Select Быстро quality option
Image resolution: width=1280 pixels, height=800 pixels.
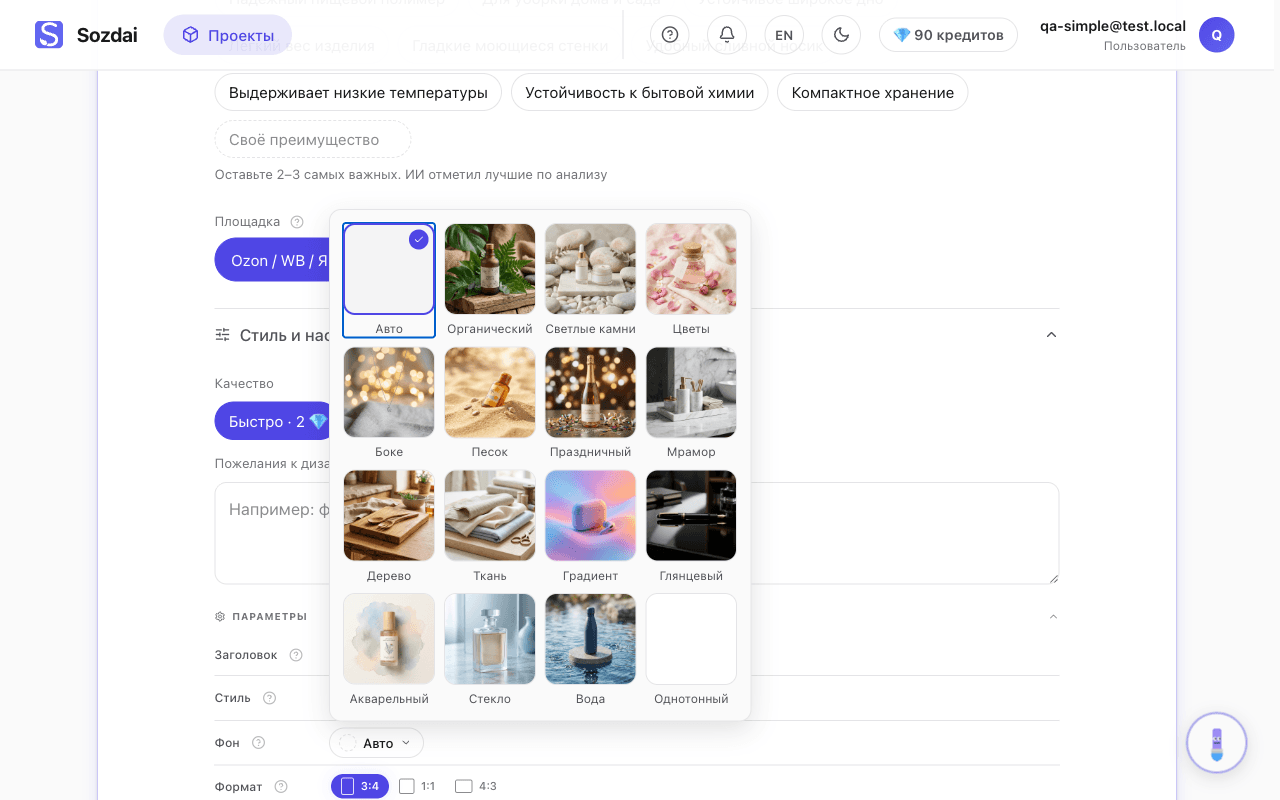(273, 421)
